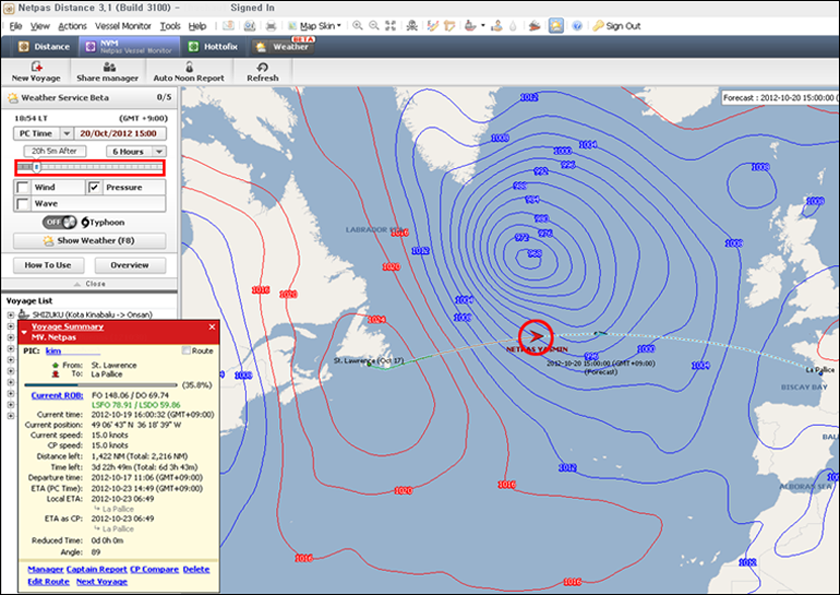Open the 6 Hours interval dropdown
The image size is (840, 595).
tap(159, 152)
